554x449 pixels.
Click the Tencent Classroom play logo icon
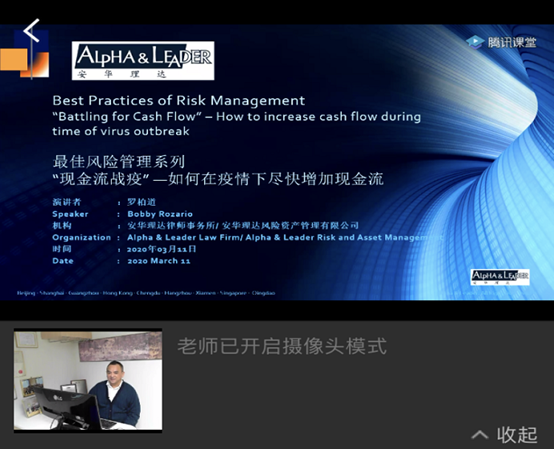tap(475, 42)
